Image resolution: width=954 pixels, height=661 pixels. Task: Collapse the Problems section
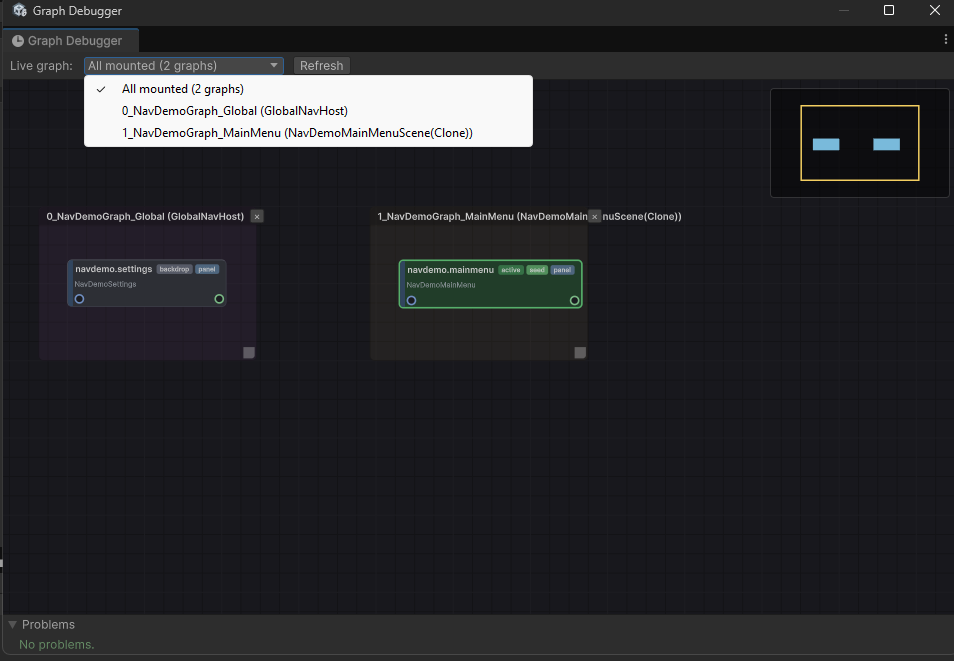click(12, 624)
